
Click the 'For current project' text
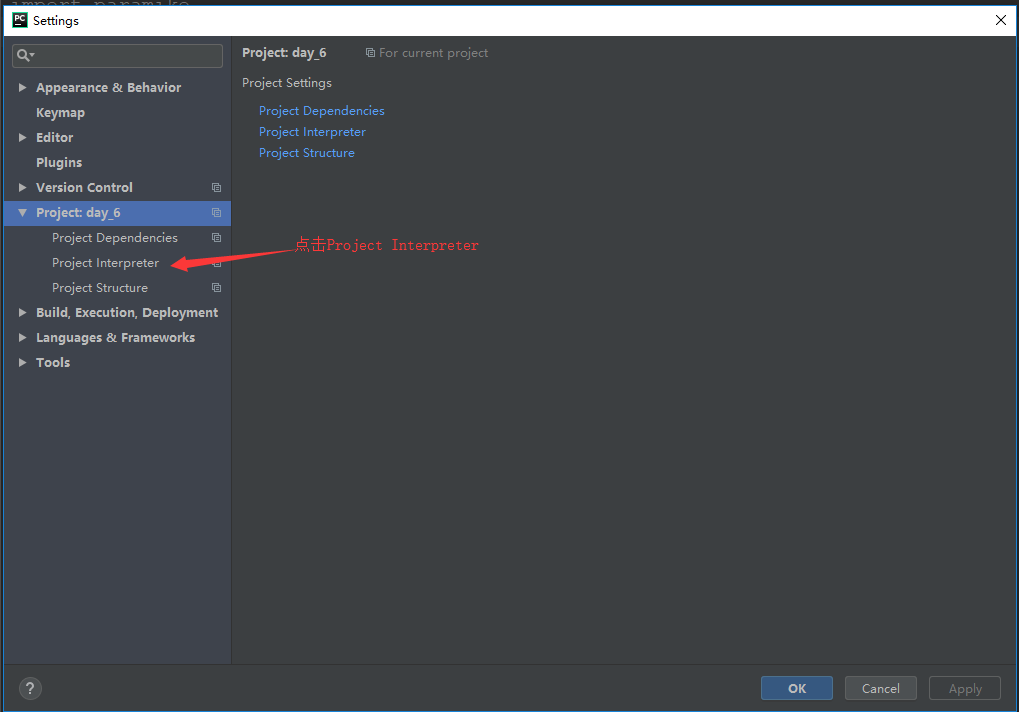click(433, 53)
